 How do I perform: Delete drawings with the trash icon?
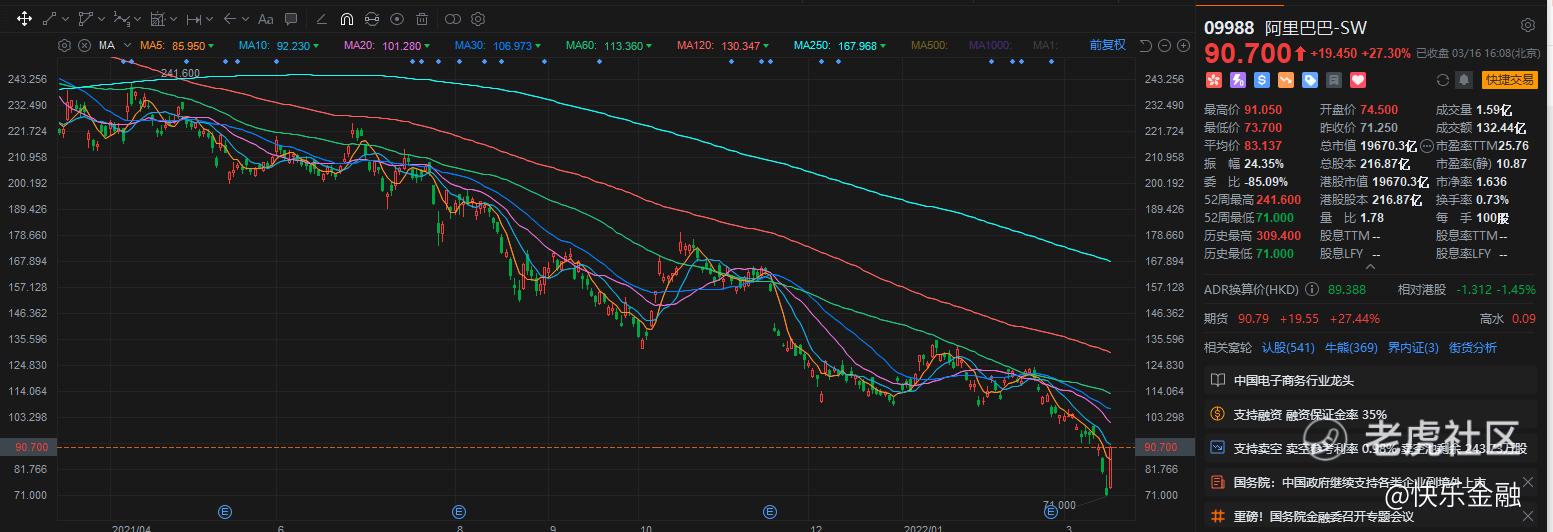pos(422,18)
